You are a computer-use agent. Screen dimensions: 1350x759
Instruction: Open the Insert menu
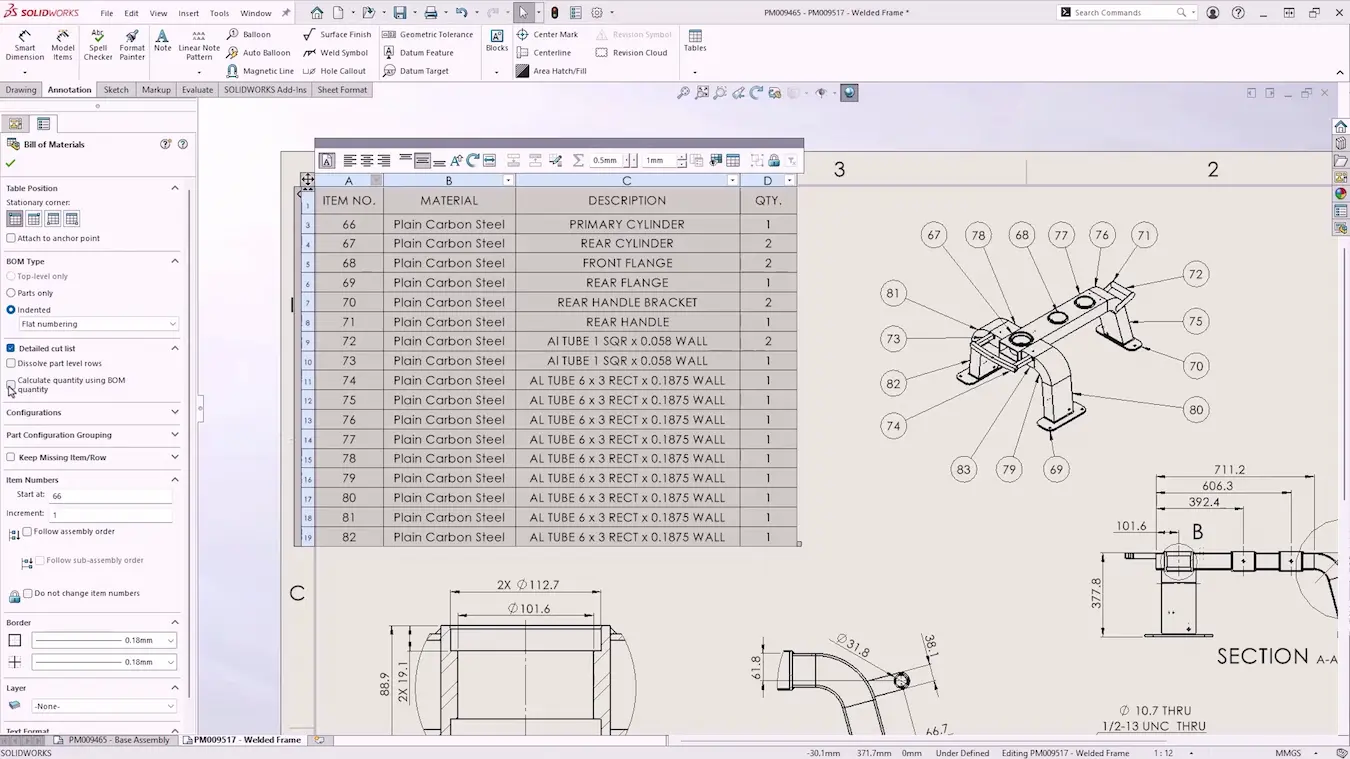[x=188, y=13]
